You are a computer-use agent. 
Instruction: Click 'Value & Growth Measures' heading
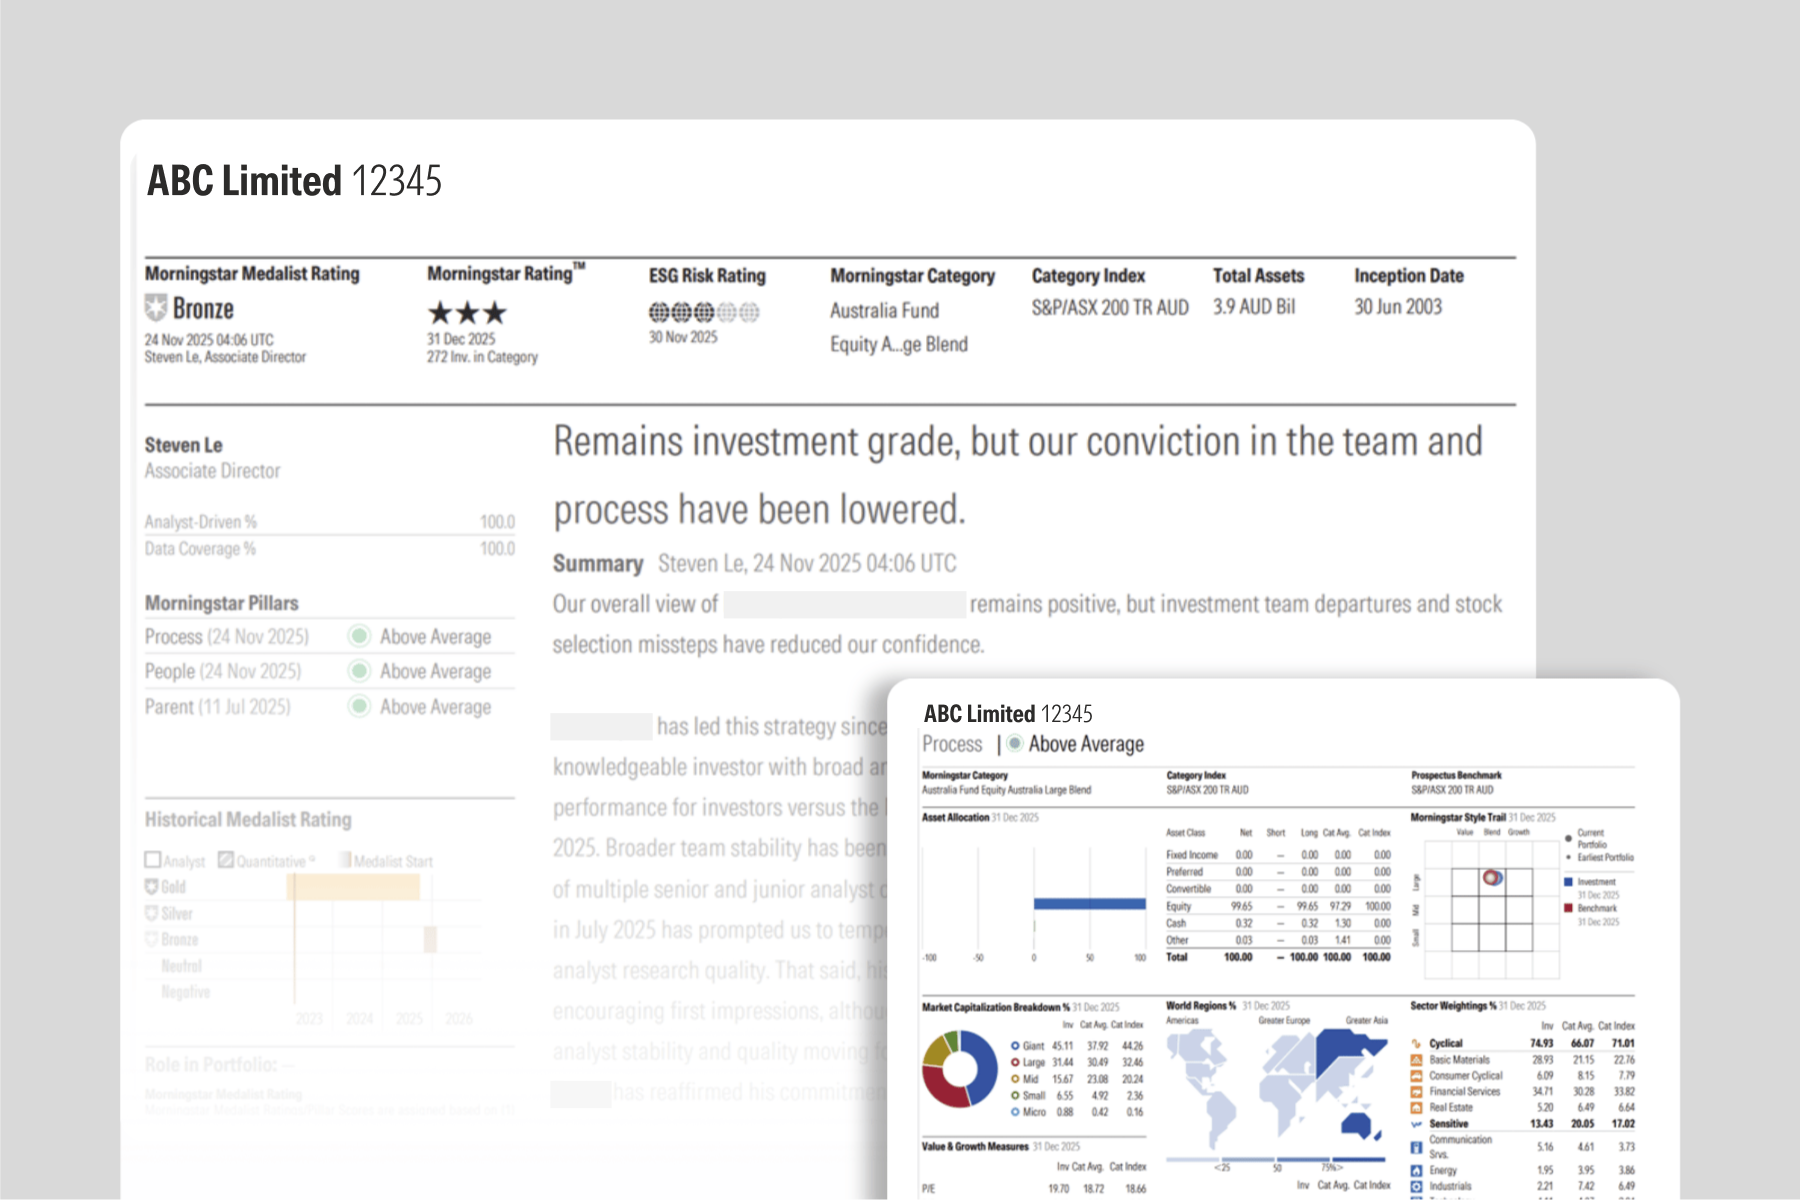975,1147
